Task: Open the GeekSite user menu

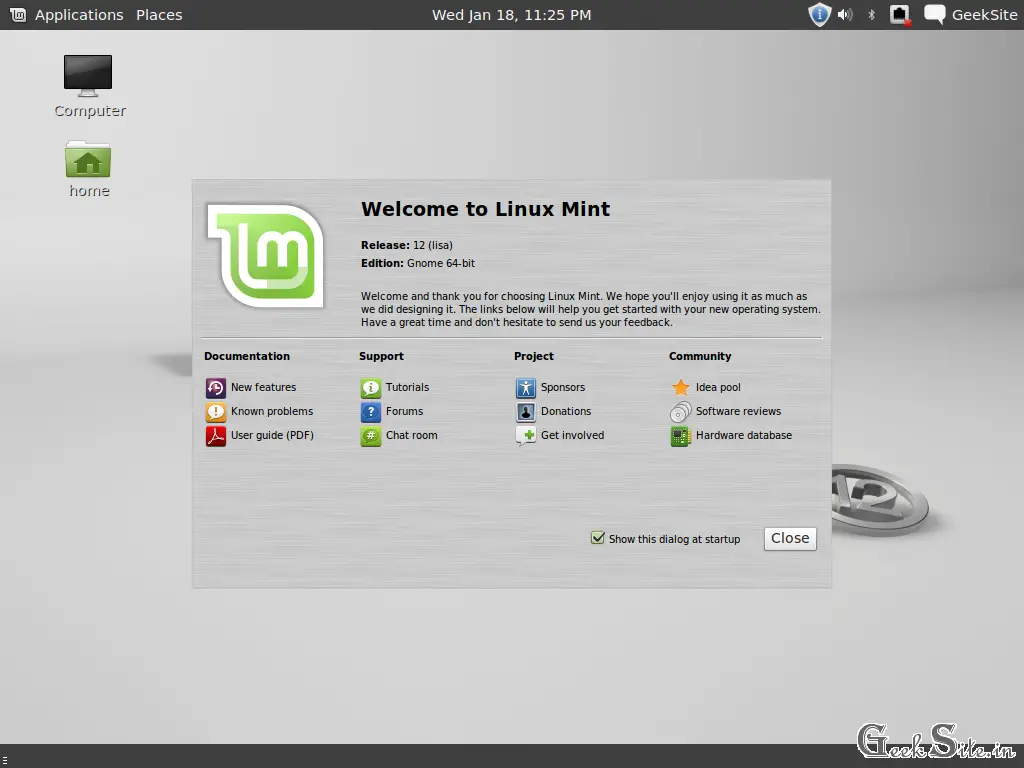Action: (x=984, y=15)
